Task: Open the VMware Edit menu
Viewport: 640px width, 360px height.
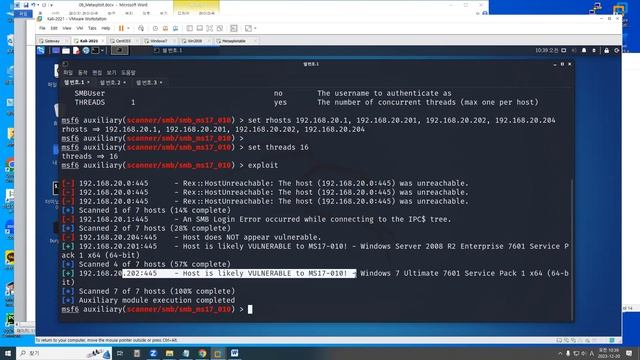Action: (x=54, y=28)
